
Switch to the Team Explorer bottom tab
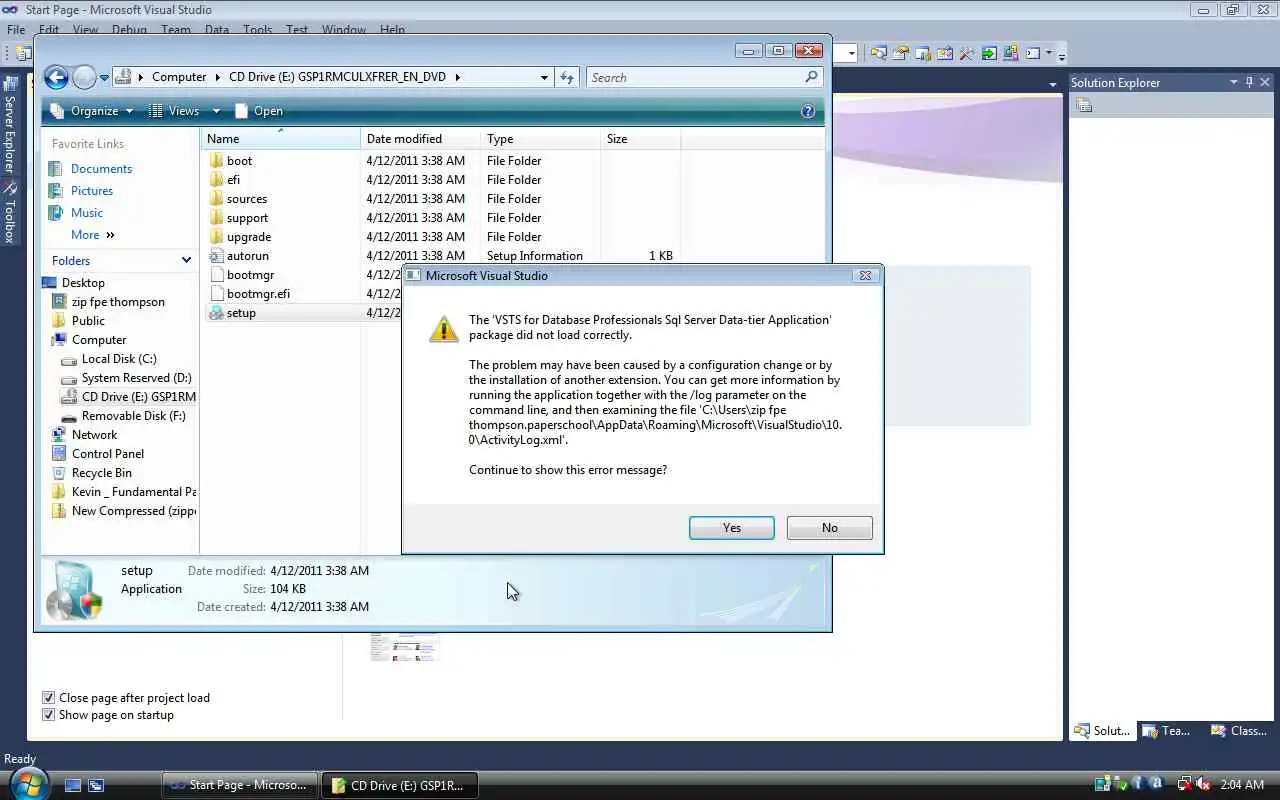[x=1168, y=731]
